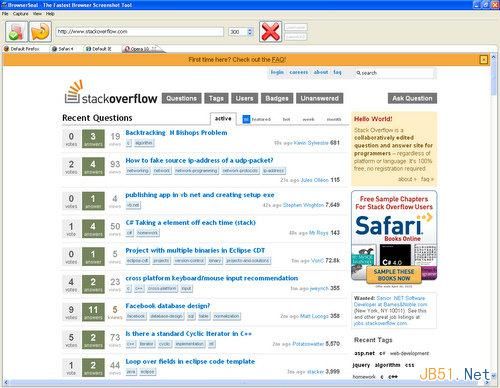Click the Sample These Books Now button
Viewport: 500px width, 388px height.
pyautogui.click(x=394, y=275)
